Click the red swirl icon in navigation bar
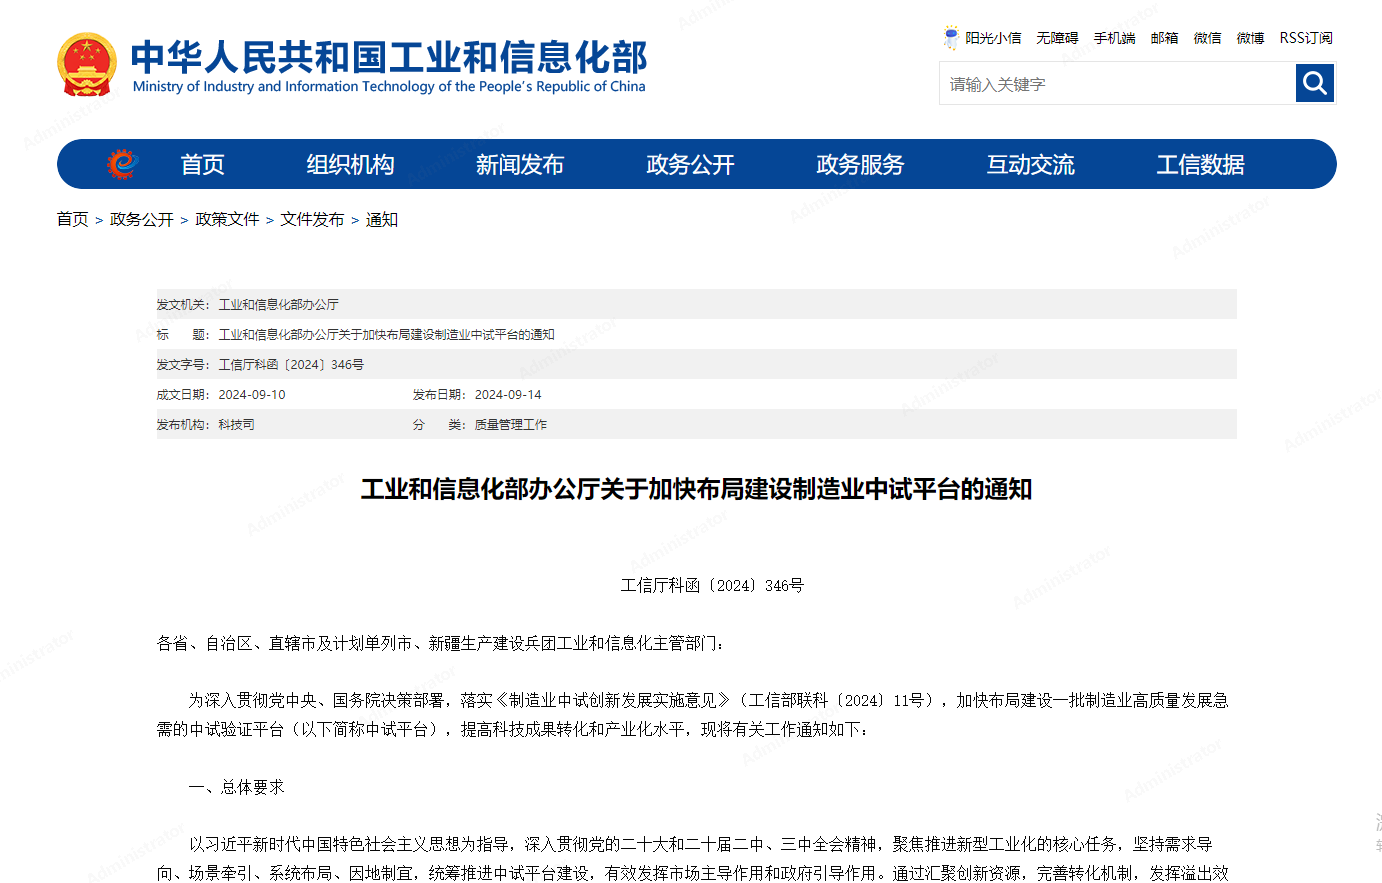Screen dimensions: 1382x883 122,164
